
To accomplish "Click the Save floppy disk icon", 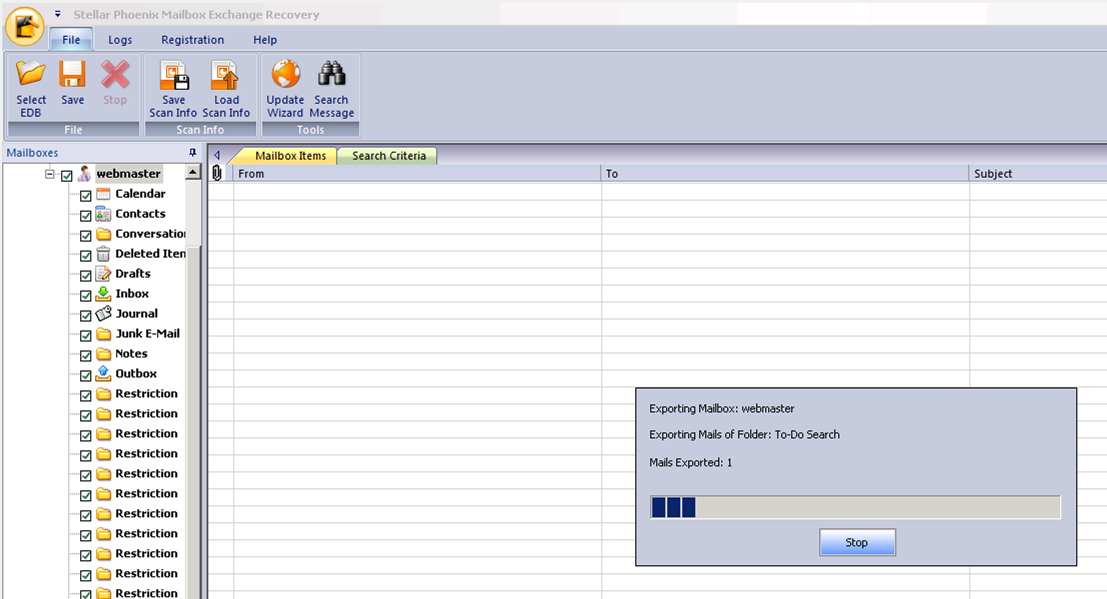I will 72,73.
